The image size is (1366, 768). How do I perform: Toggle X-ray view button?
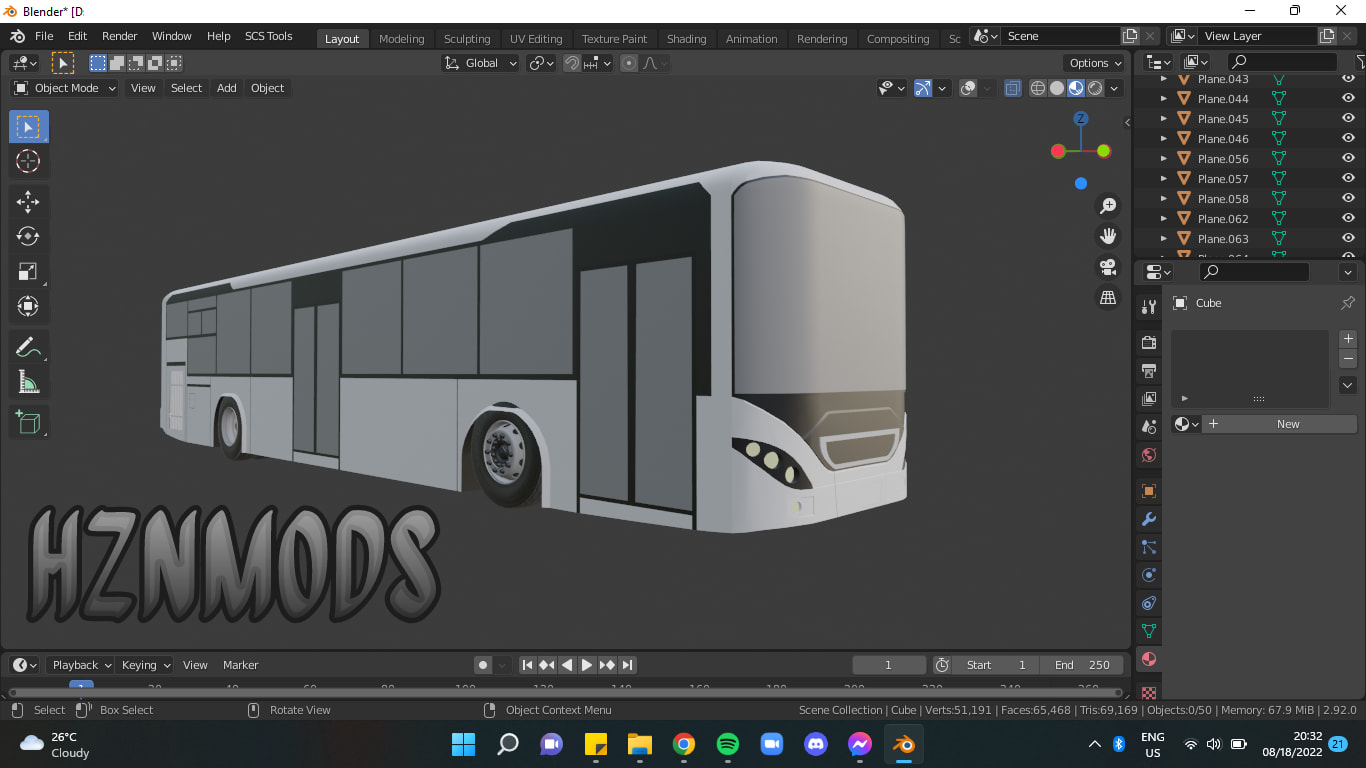pyautogui.click(x=1012, y=88)
